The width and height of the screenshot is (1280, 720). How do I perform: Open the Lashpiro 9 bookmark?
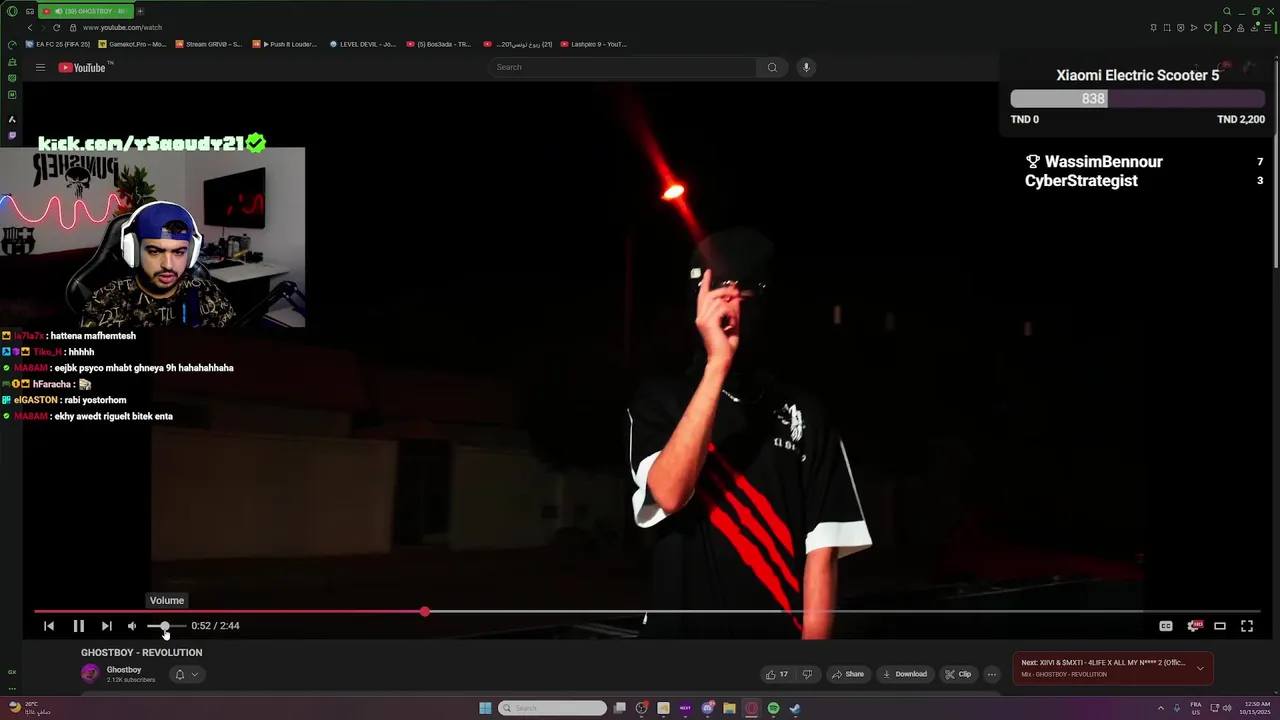pos(594,44)
